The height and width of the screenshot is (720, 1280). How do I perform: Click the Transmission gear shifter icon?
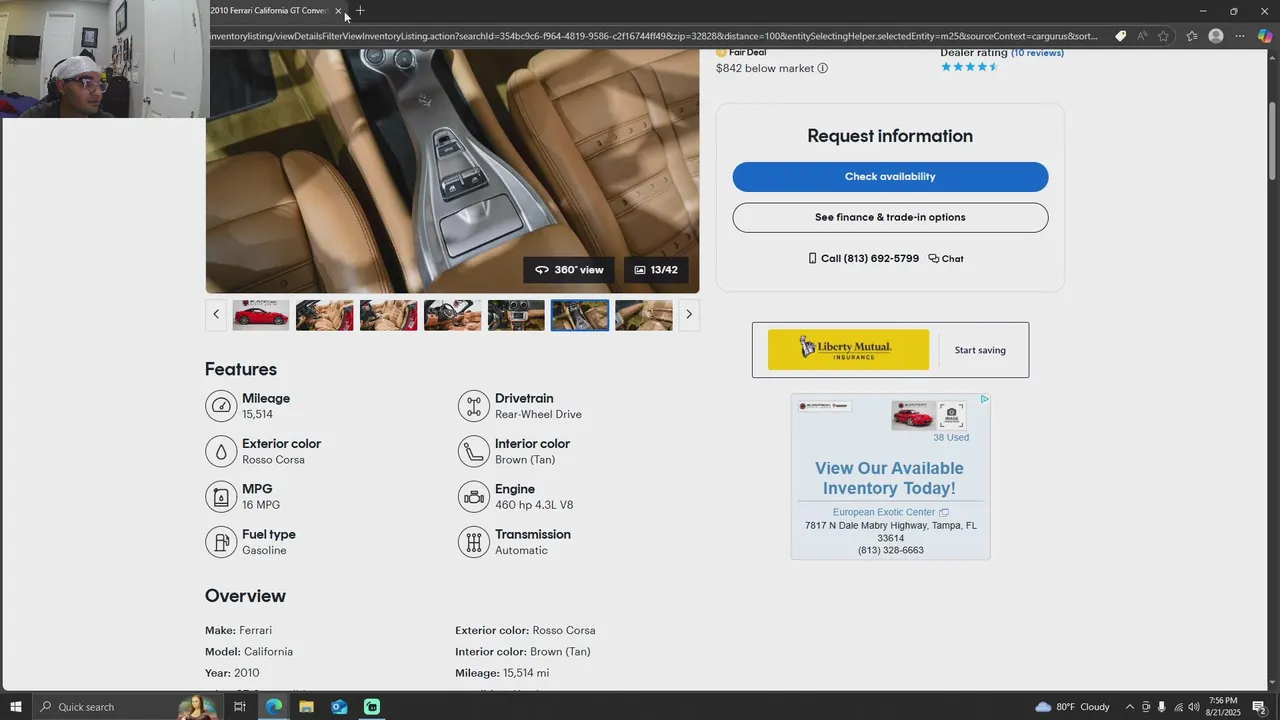pyautogui.click(x=473, y=542)
